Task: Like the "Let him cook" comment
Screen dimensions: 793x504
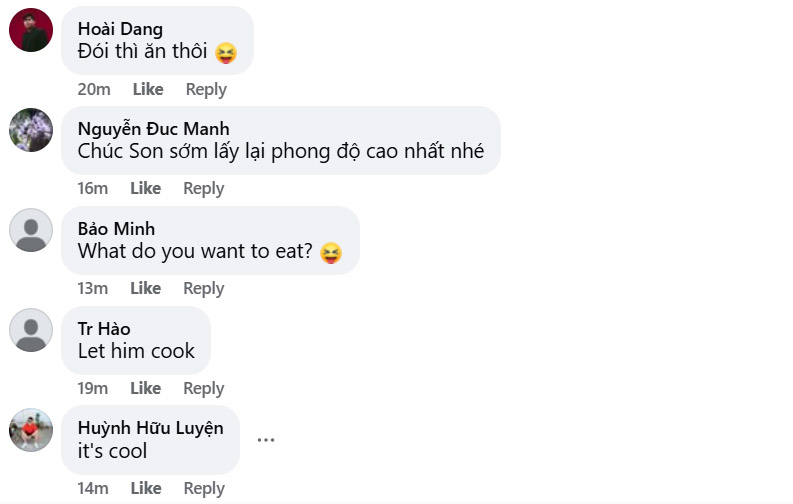Action: tap(145, 388)
